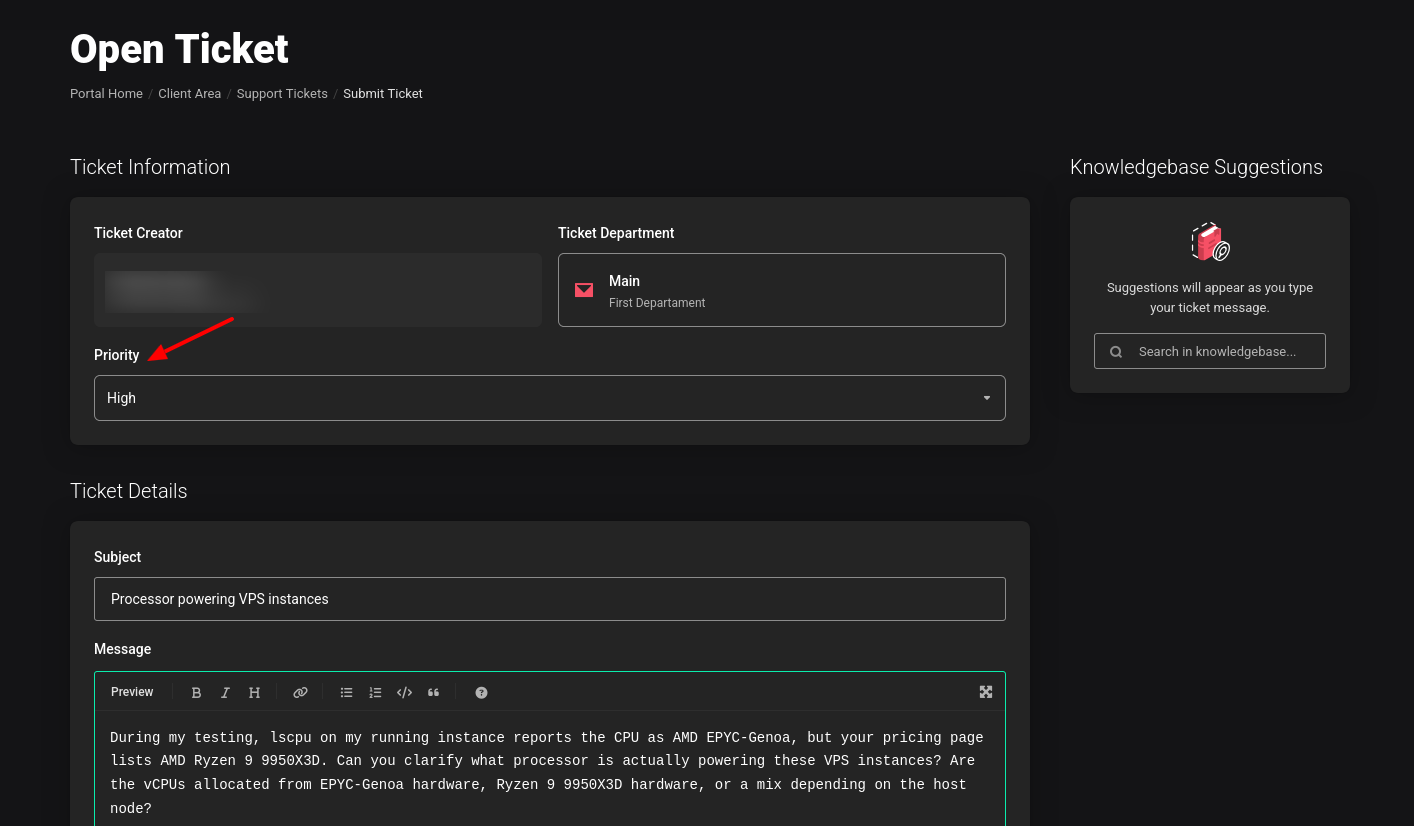1414x826 pixels.
Task: Insert a link via the toolbar icon
Action: pos(300,692)
